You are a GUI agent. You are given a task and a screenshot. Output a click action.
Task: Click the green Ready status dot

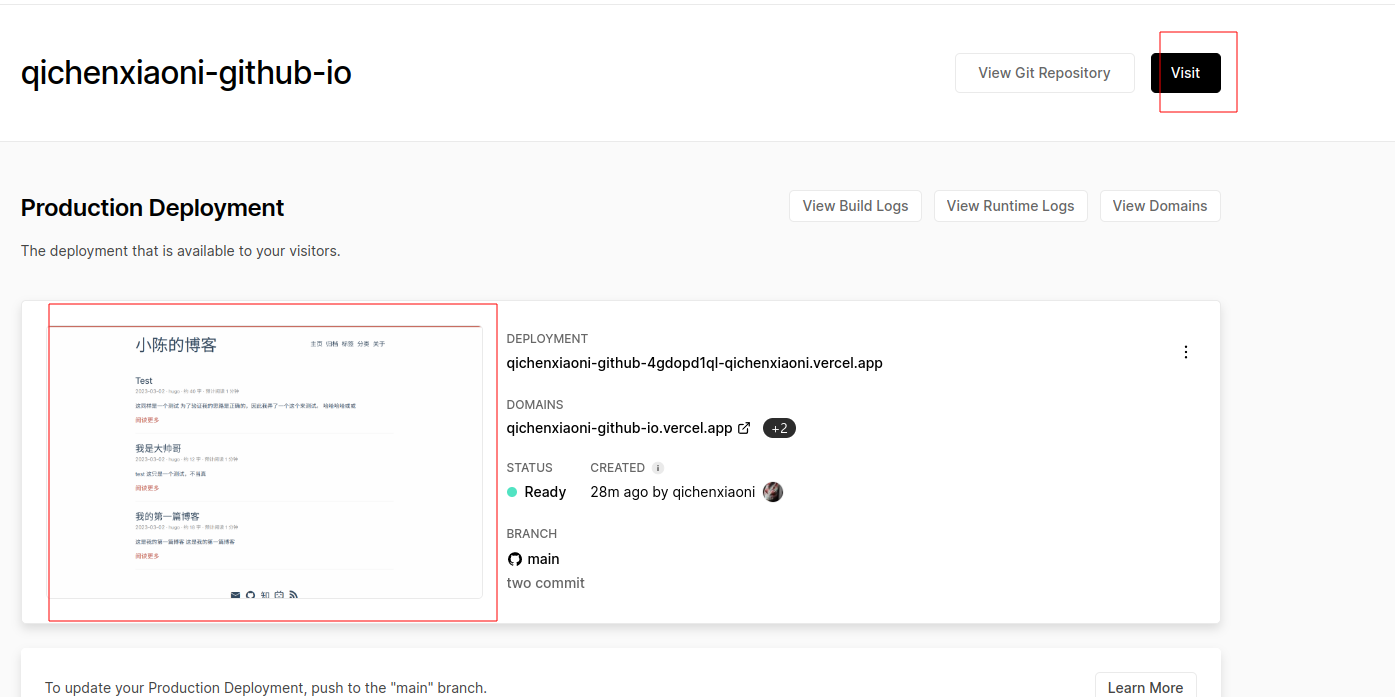[x=512, y=492]
